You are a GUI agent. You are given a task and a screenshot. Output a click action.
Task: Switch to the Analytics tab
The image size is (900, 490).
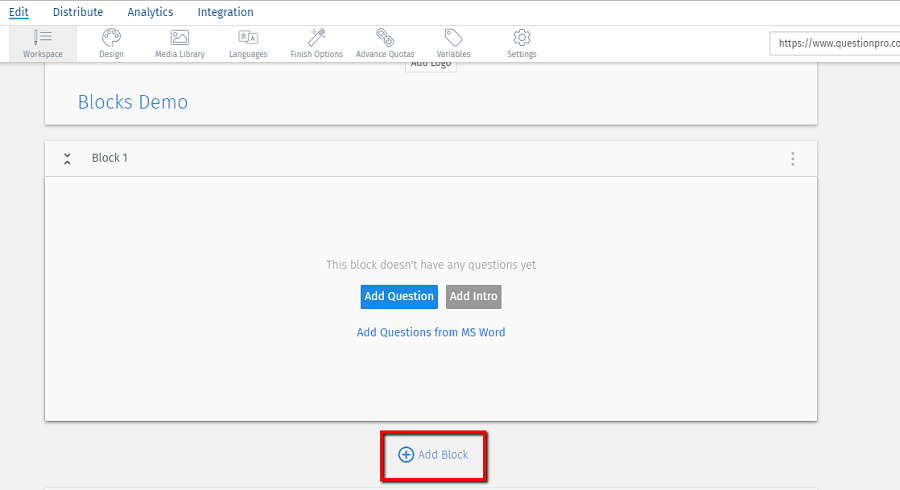[150, 12]
